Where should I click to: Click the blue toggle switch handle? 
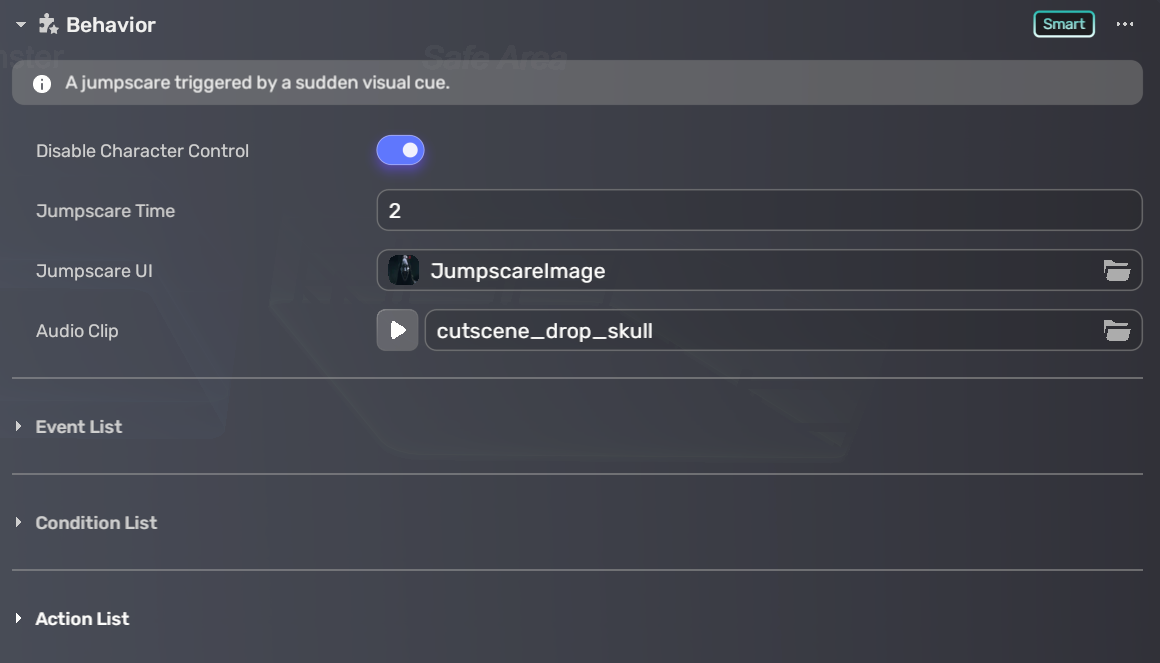410,150
